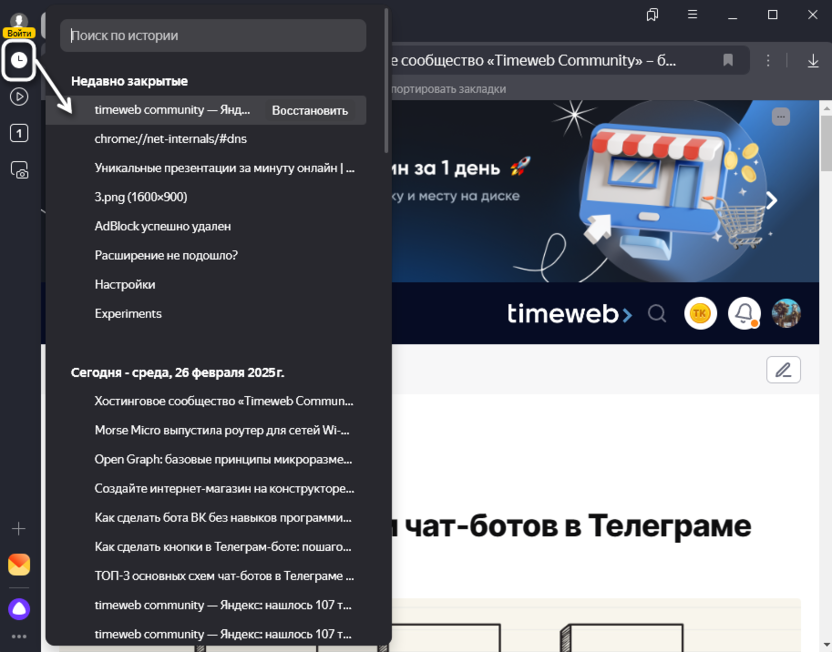Click the yellow Войти login label

pos(19,33)
